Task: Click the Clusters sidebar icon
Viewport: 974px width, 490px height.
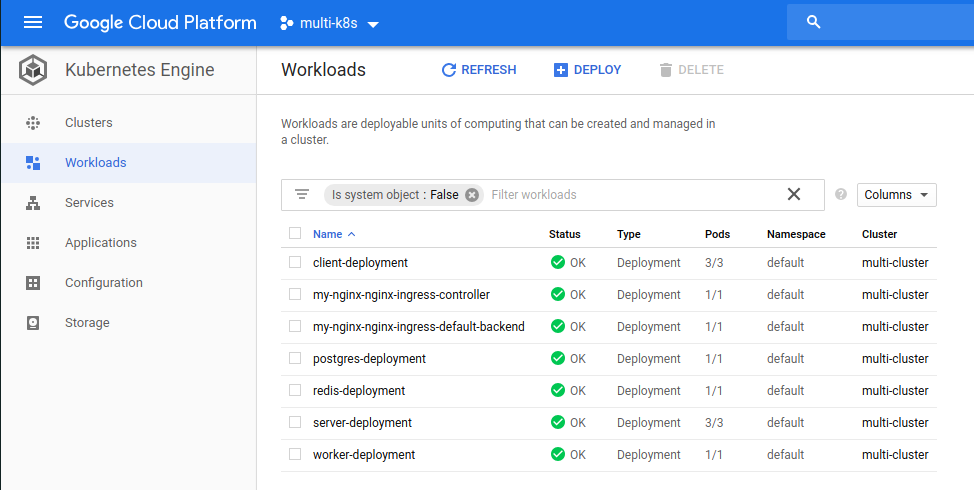Action: click(x=33, y=123)
